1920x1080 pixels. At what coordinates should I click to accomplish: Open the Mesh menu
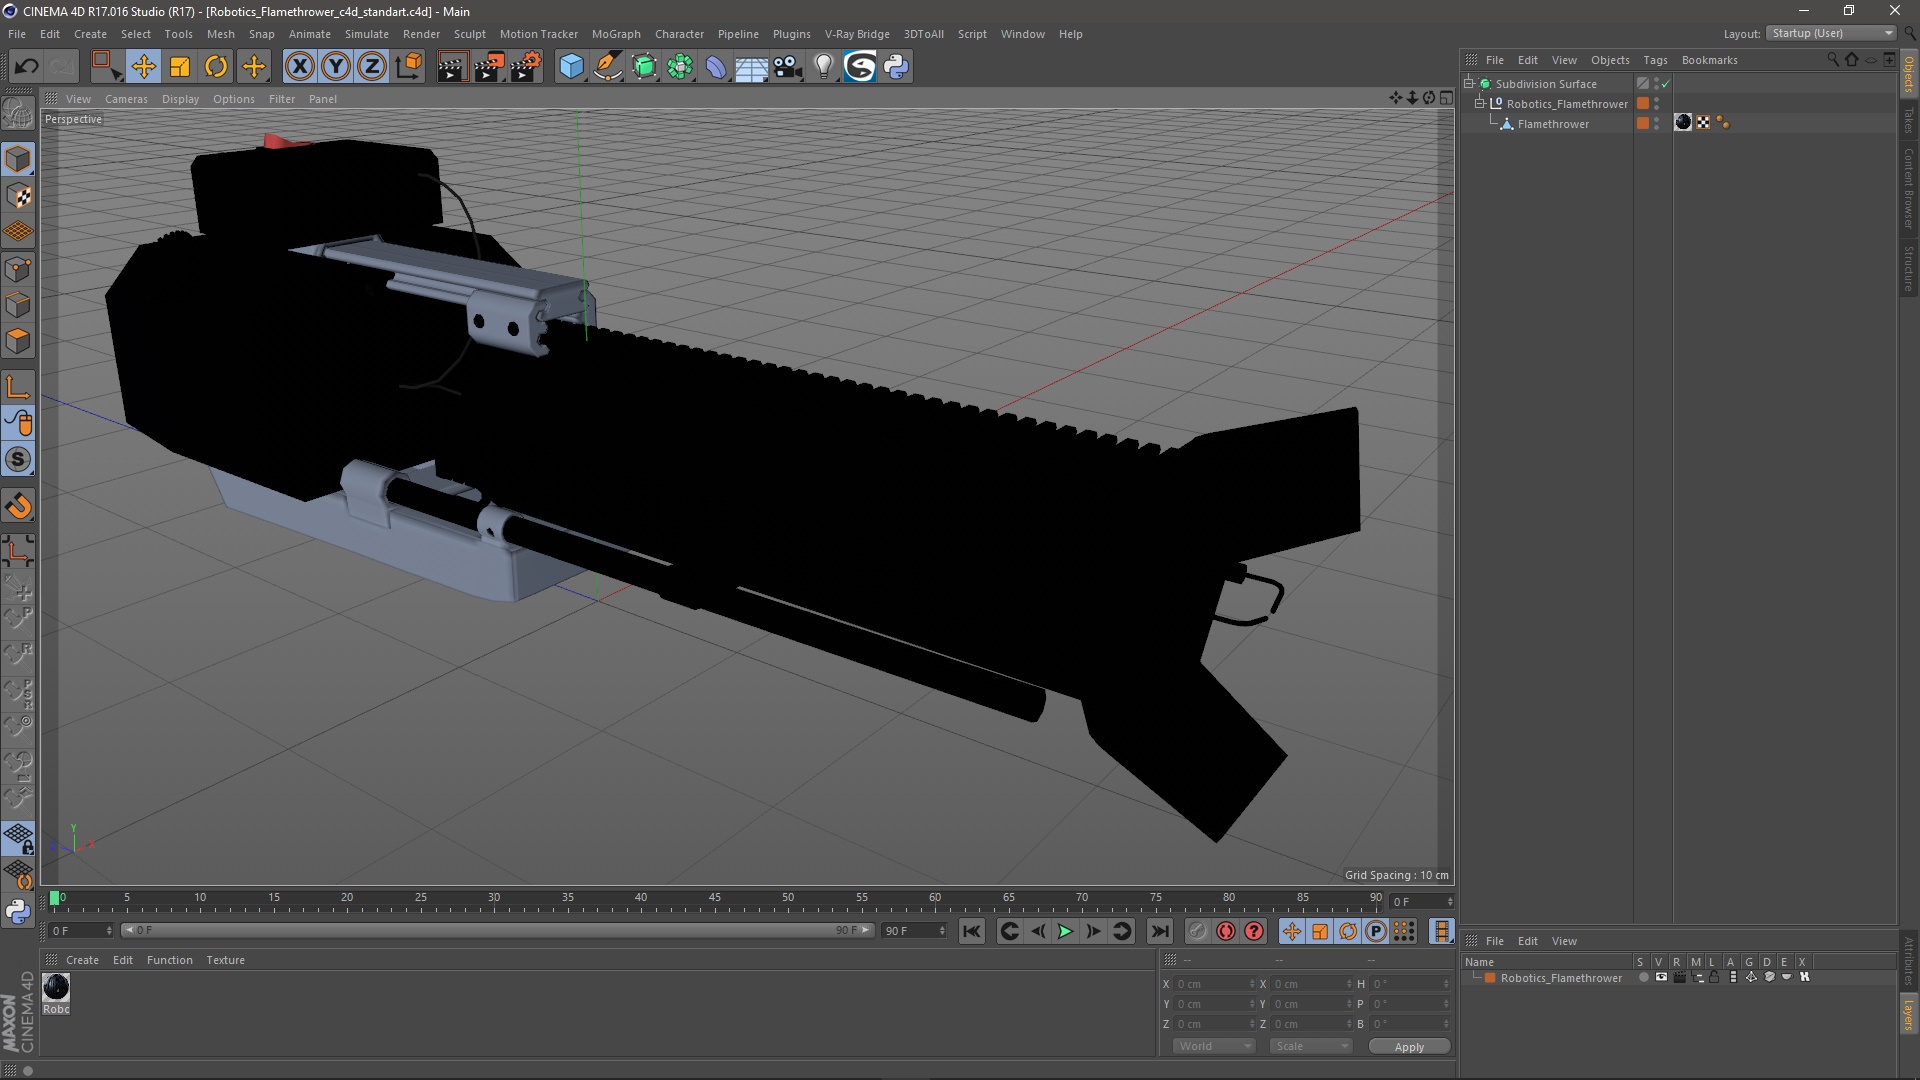(220, 34)
